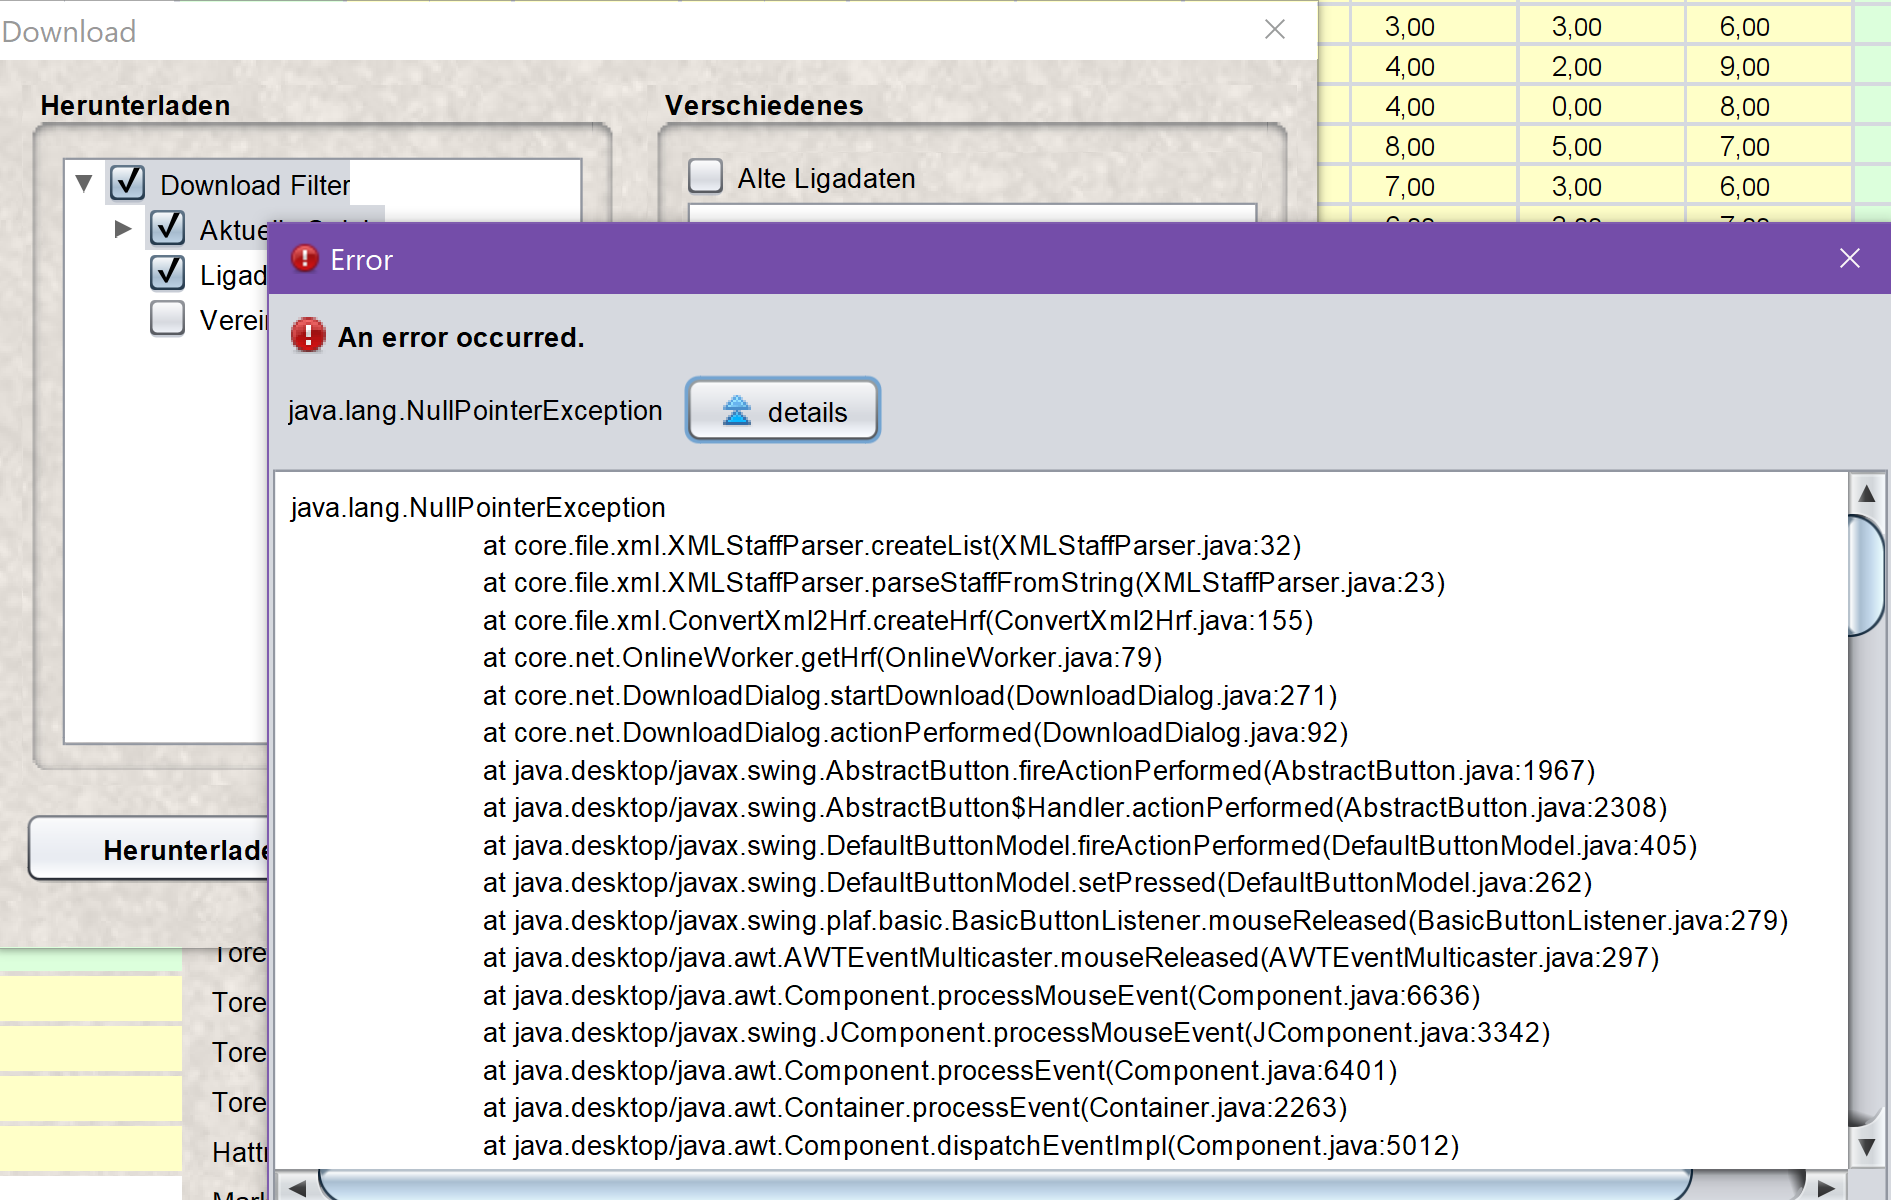This screenshot has width=1891, height=1200.
Task: Toggle the Ligad tree item checkbox
Action: [168, 273]
